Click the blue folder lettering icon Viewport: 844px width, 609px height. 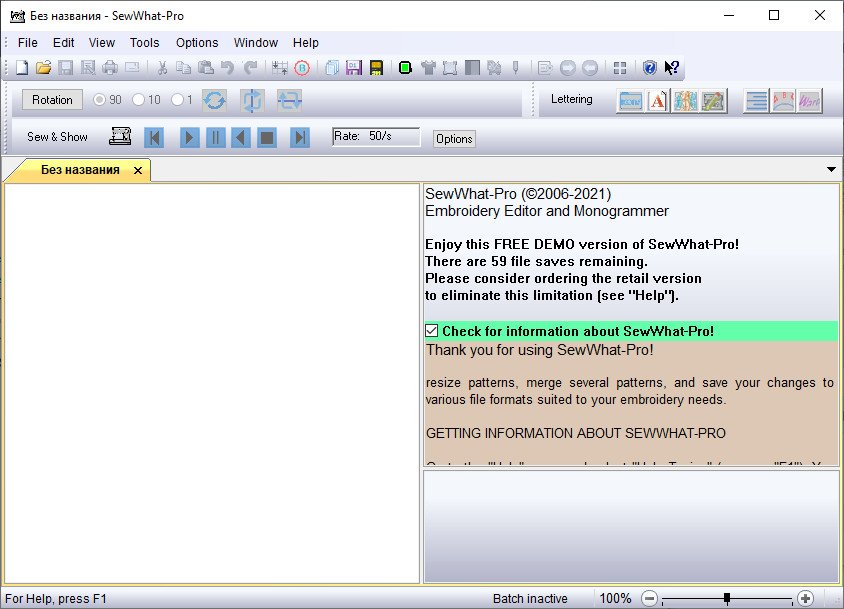[630, 101]
